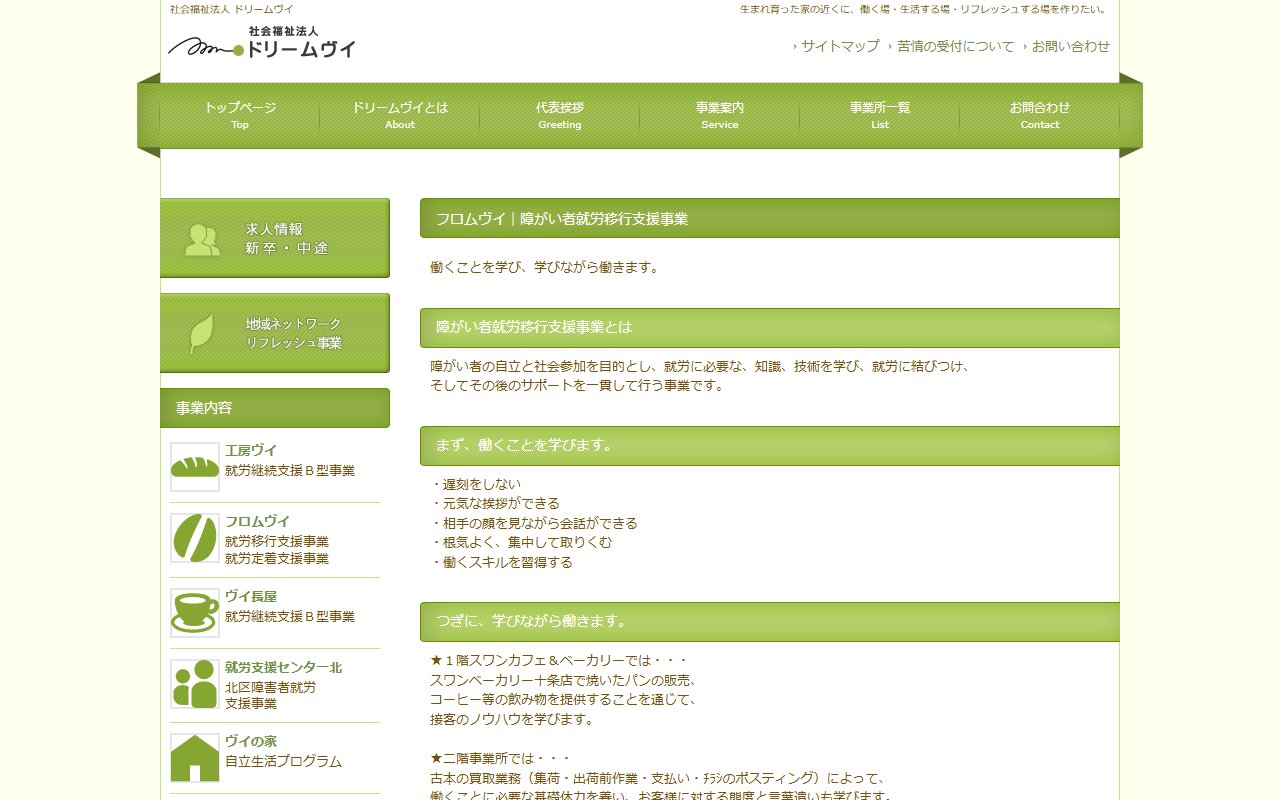Viewport: 1280px width, 800px height.
Task: Open 事業案内 Service menu item
Action: [x=720, y=115]
